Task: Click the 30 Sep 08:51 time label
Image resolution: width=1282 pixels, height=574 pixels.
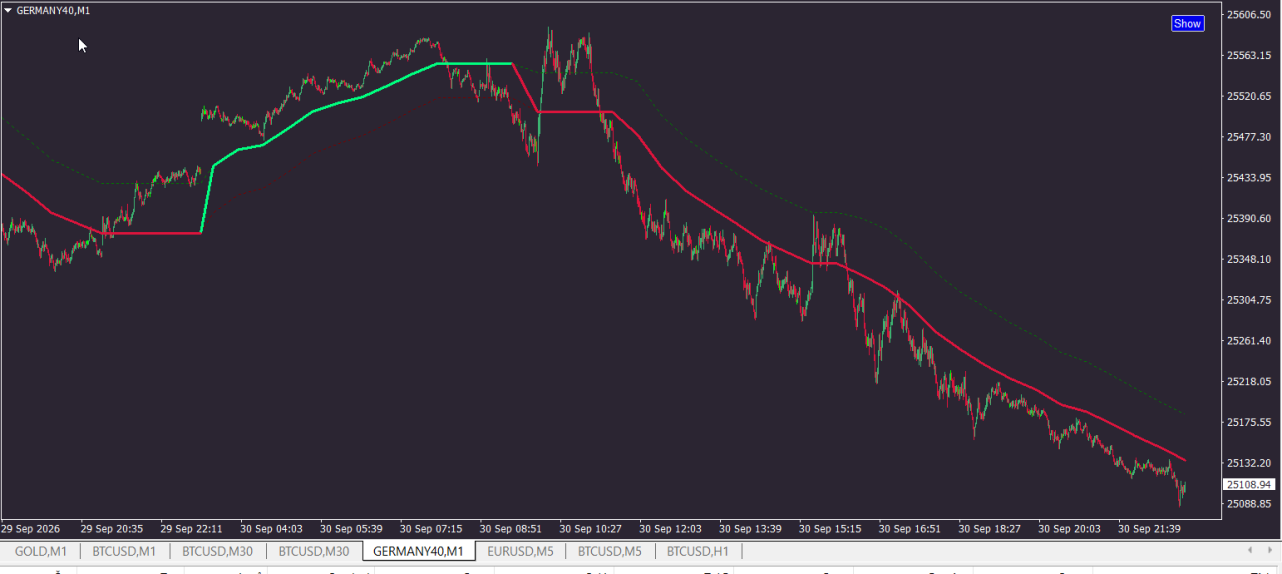Action: pyautogui.click(x=511, y=529)
